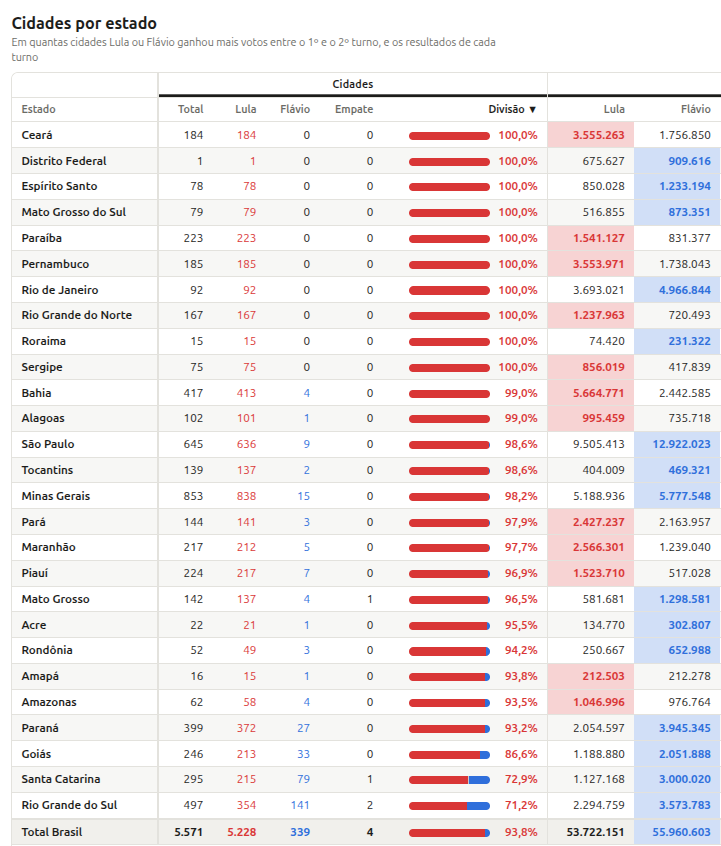721x846 pixels.
Task: Click Lula vote count 3.555.263
Action: 598,135
